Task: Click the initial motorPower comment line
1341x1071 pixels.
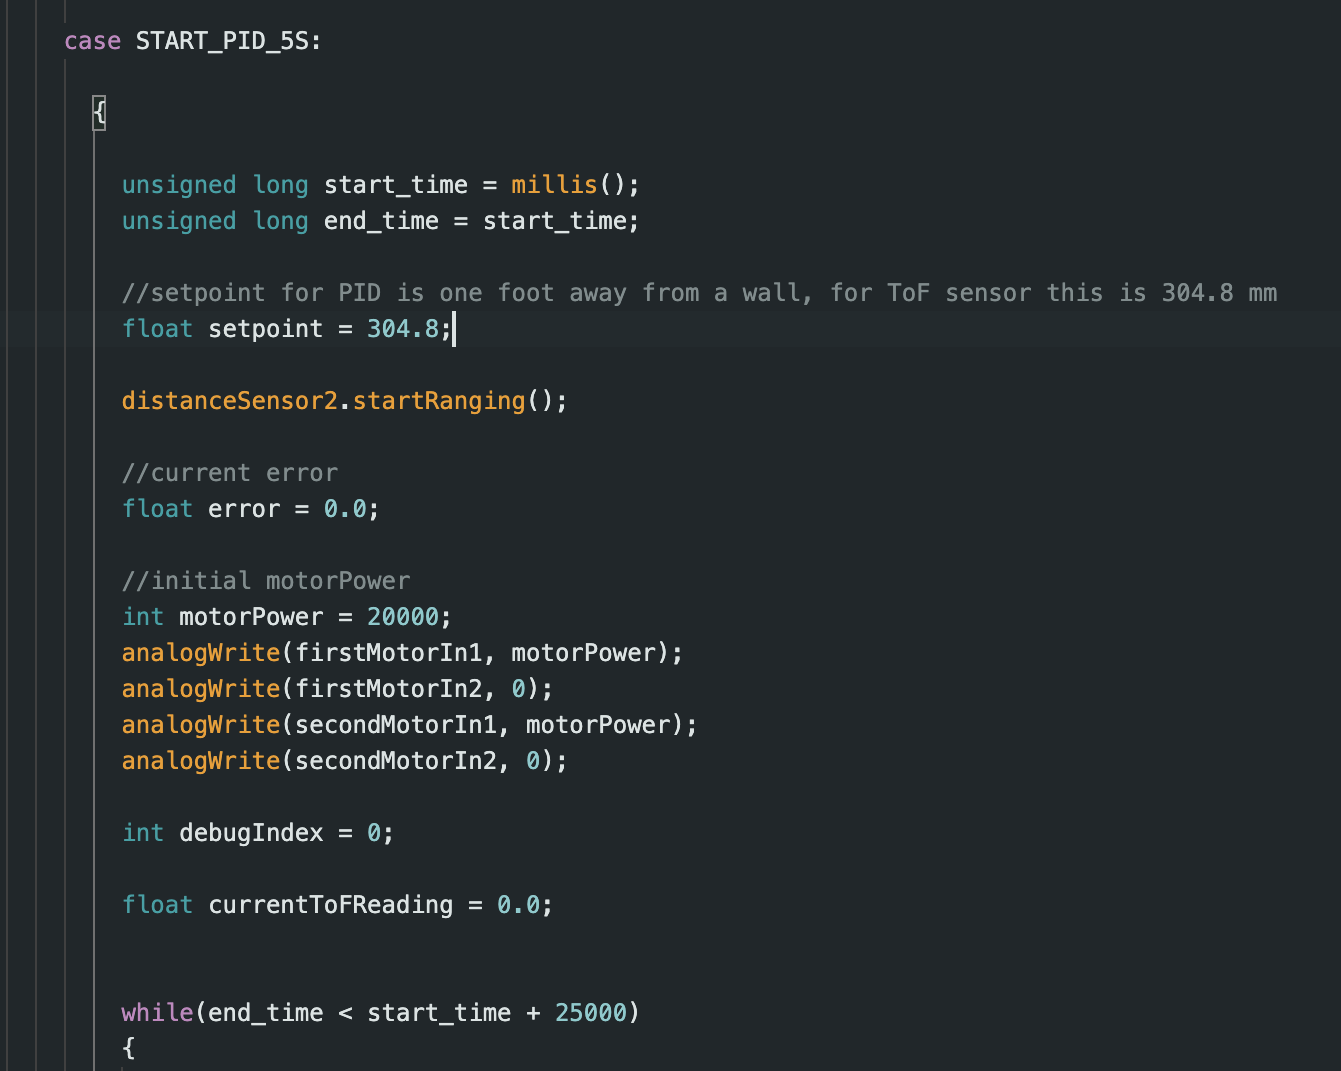Action: click(265, 581)
